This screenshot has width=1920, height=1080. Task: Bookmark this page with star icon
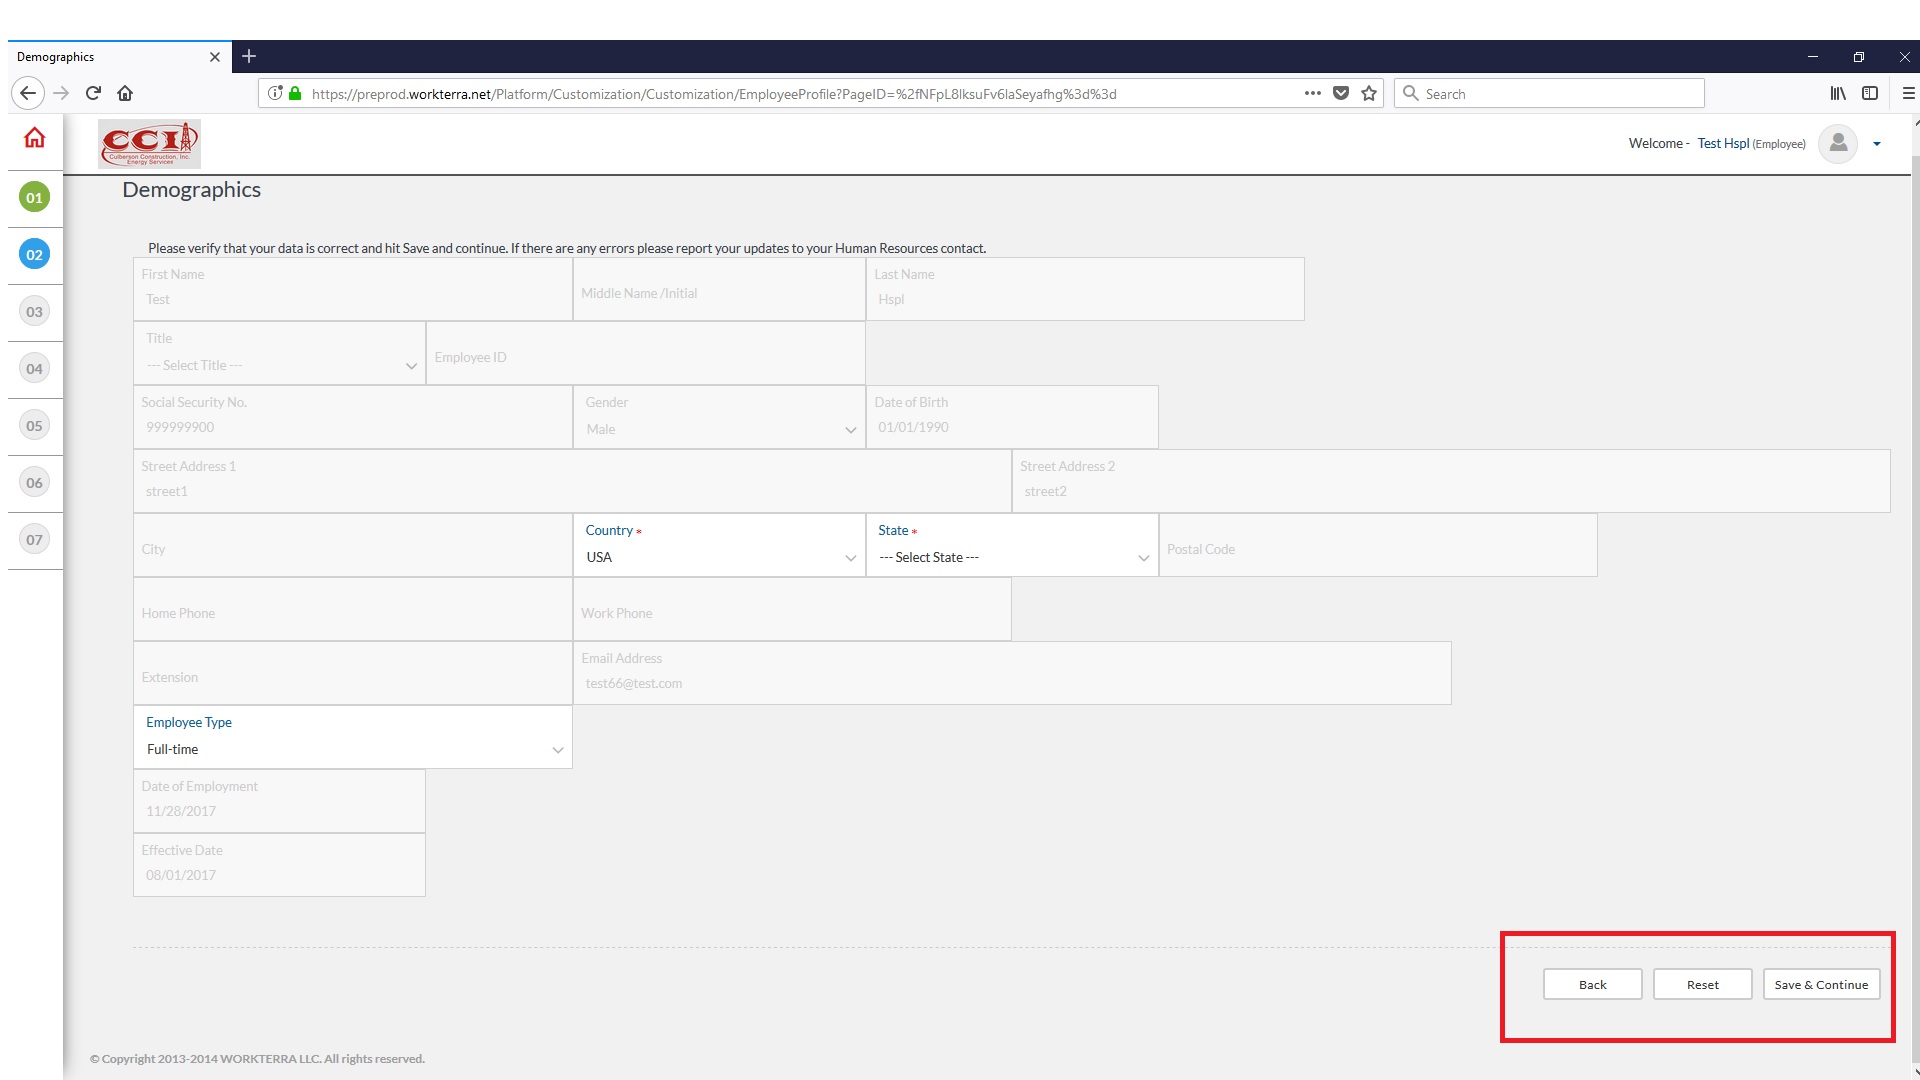point(1369,93)
